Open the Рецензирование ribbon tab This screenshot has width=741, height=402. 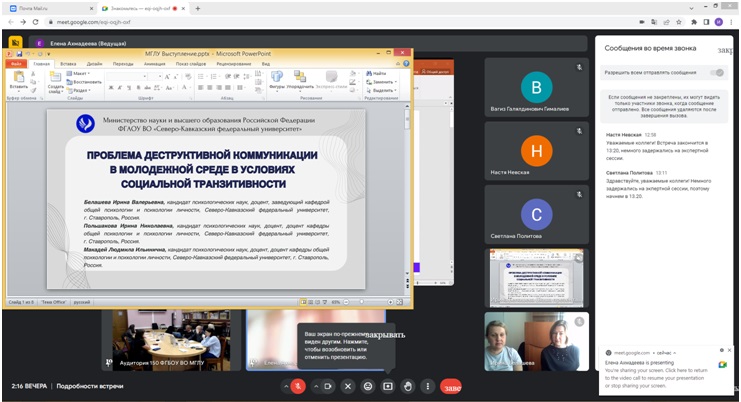pyautogui.click(x=234, y=64)
